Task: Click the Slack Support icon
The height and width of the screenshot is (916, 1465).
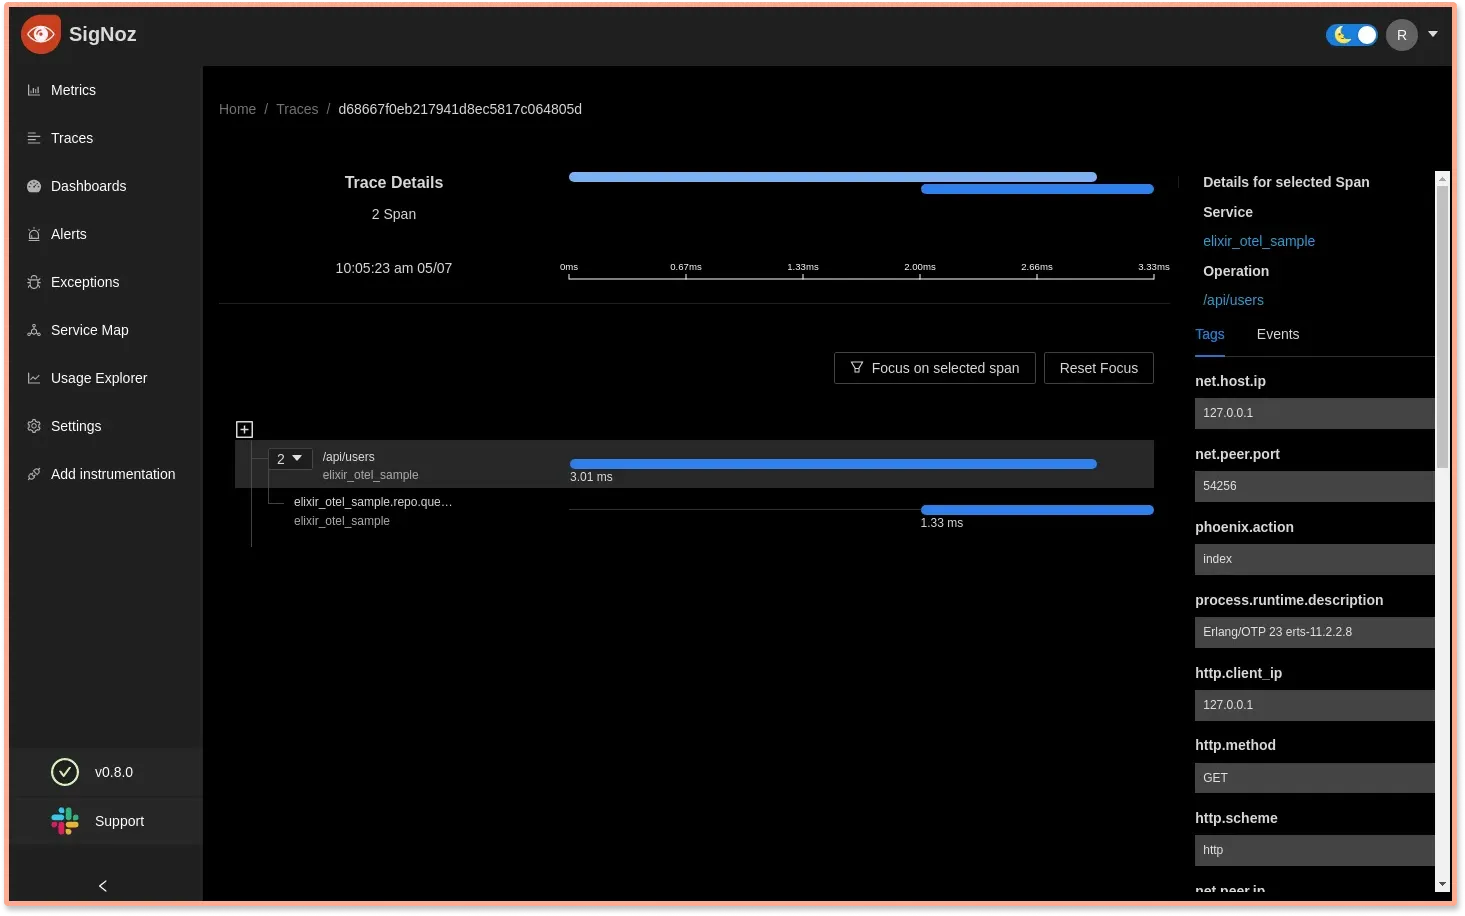Action: [65, 821]
